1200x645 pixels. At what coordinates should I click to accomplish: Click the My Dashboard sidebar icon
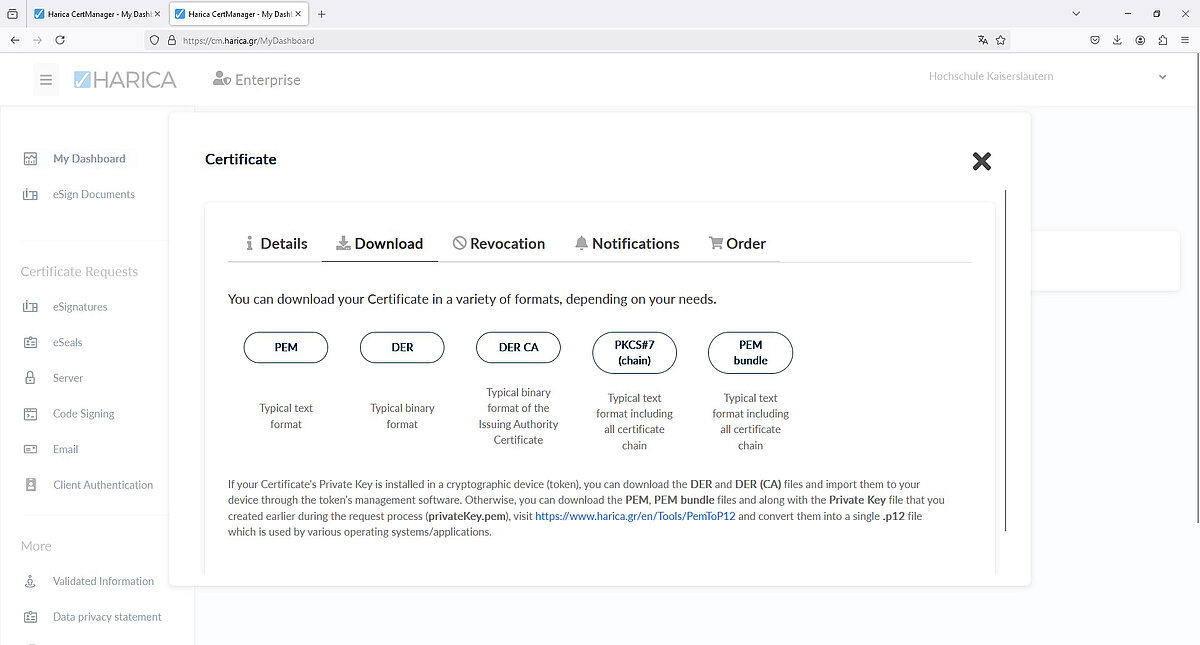tap(30, 159)
